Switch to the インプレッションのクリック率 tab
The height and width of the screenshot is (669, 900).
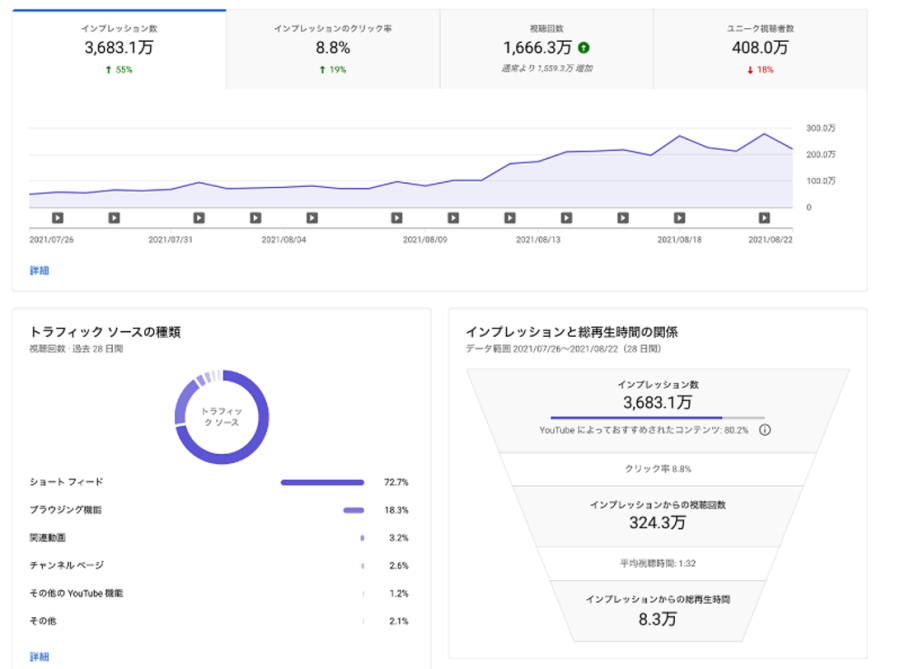[332, 48]
